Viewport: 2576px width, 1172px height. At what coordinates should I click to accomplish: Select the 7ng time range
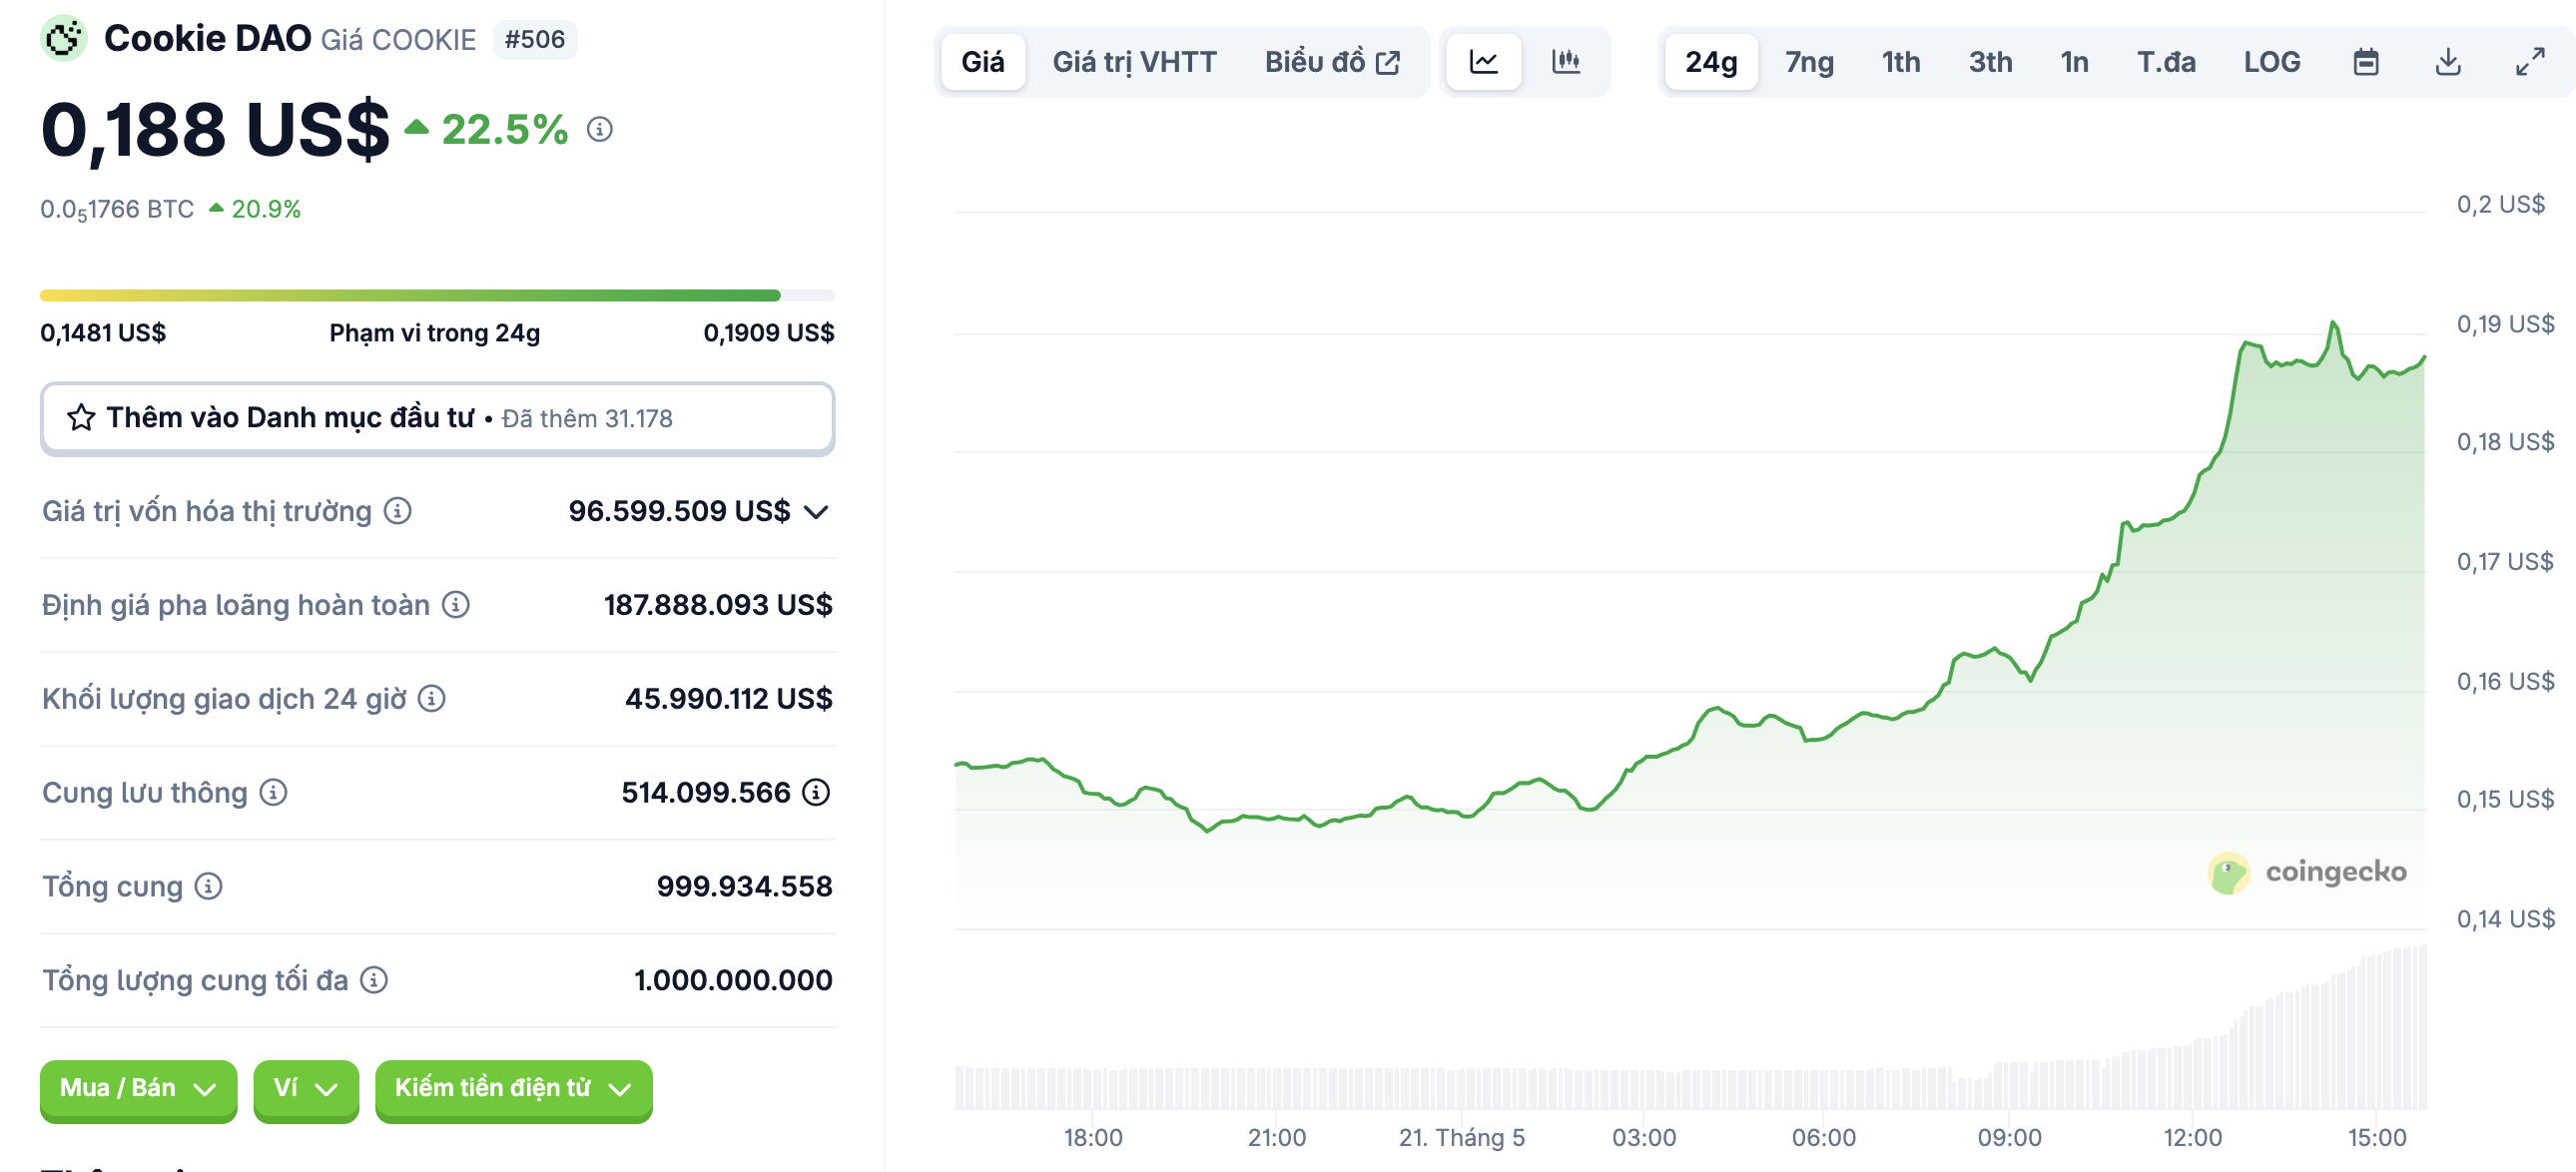click(x=1809, y=62)
